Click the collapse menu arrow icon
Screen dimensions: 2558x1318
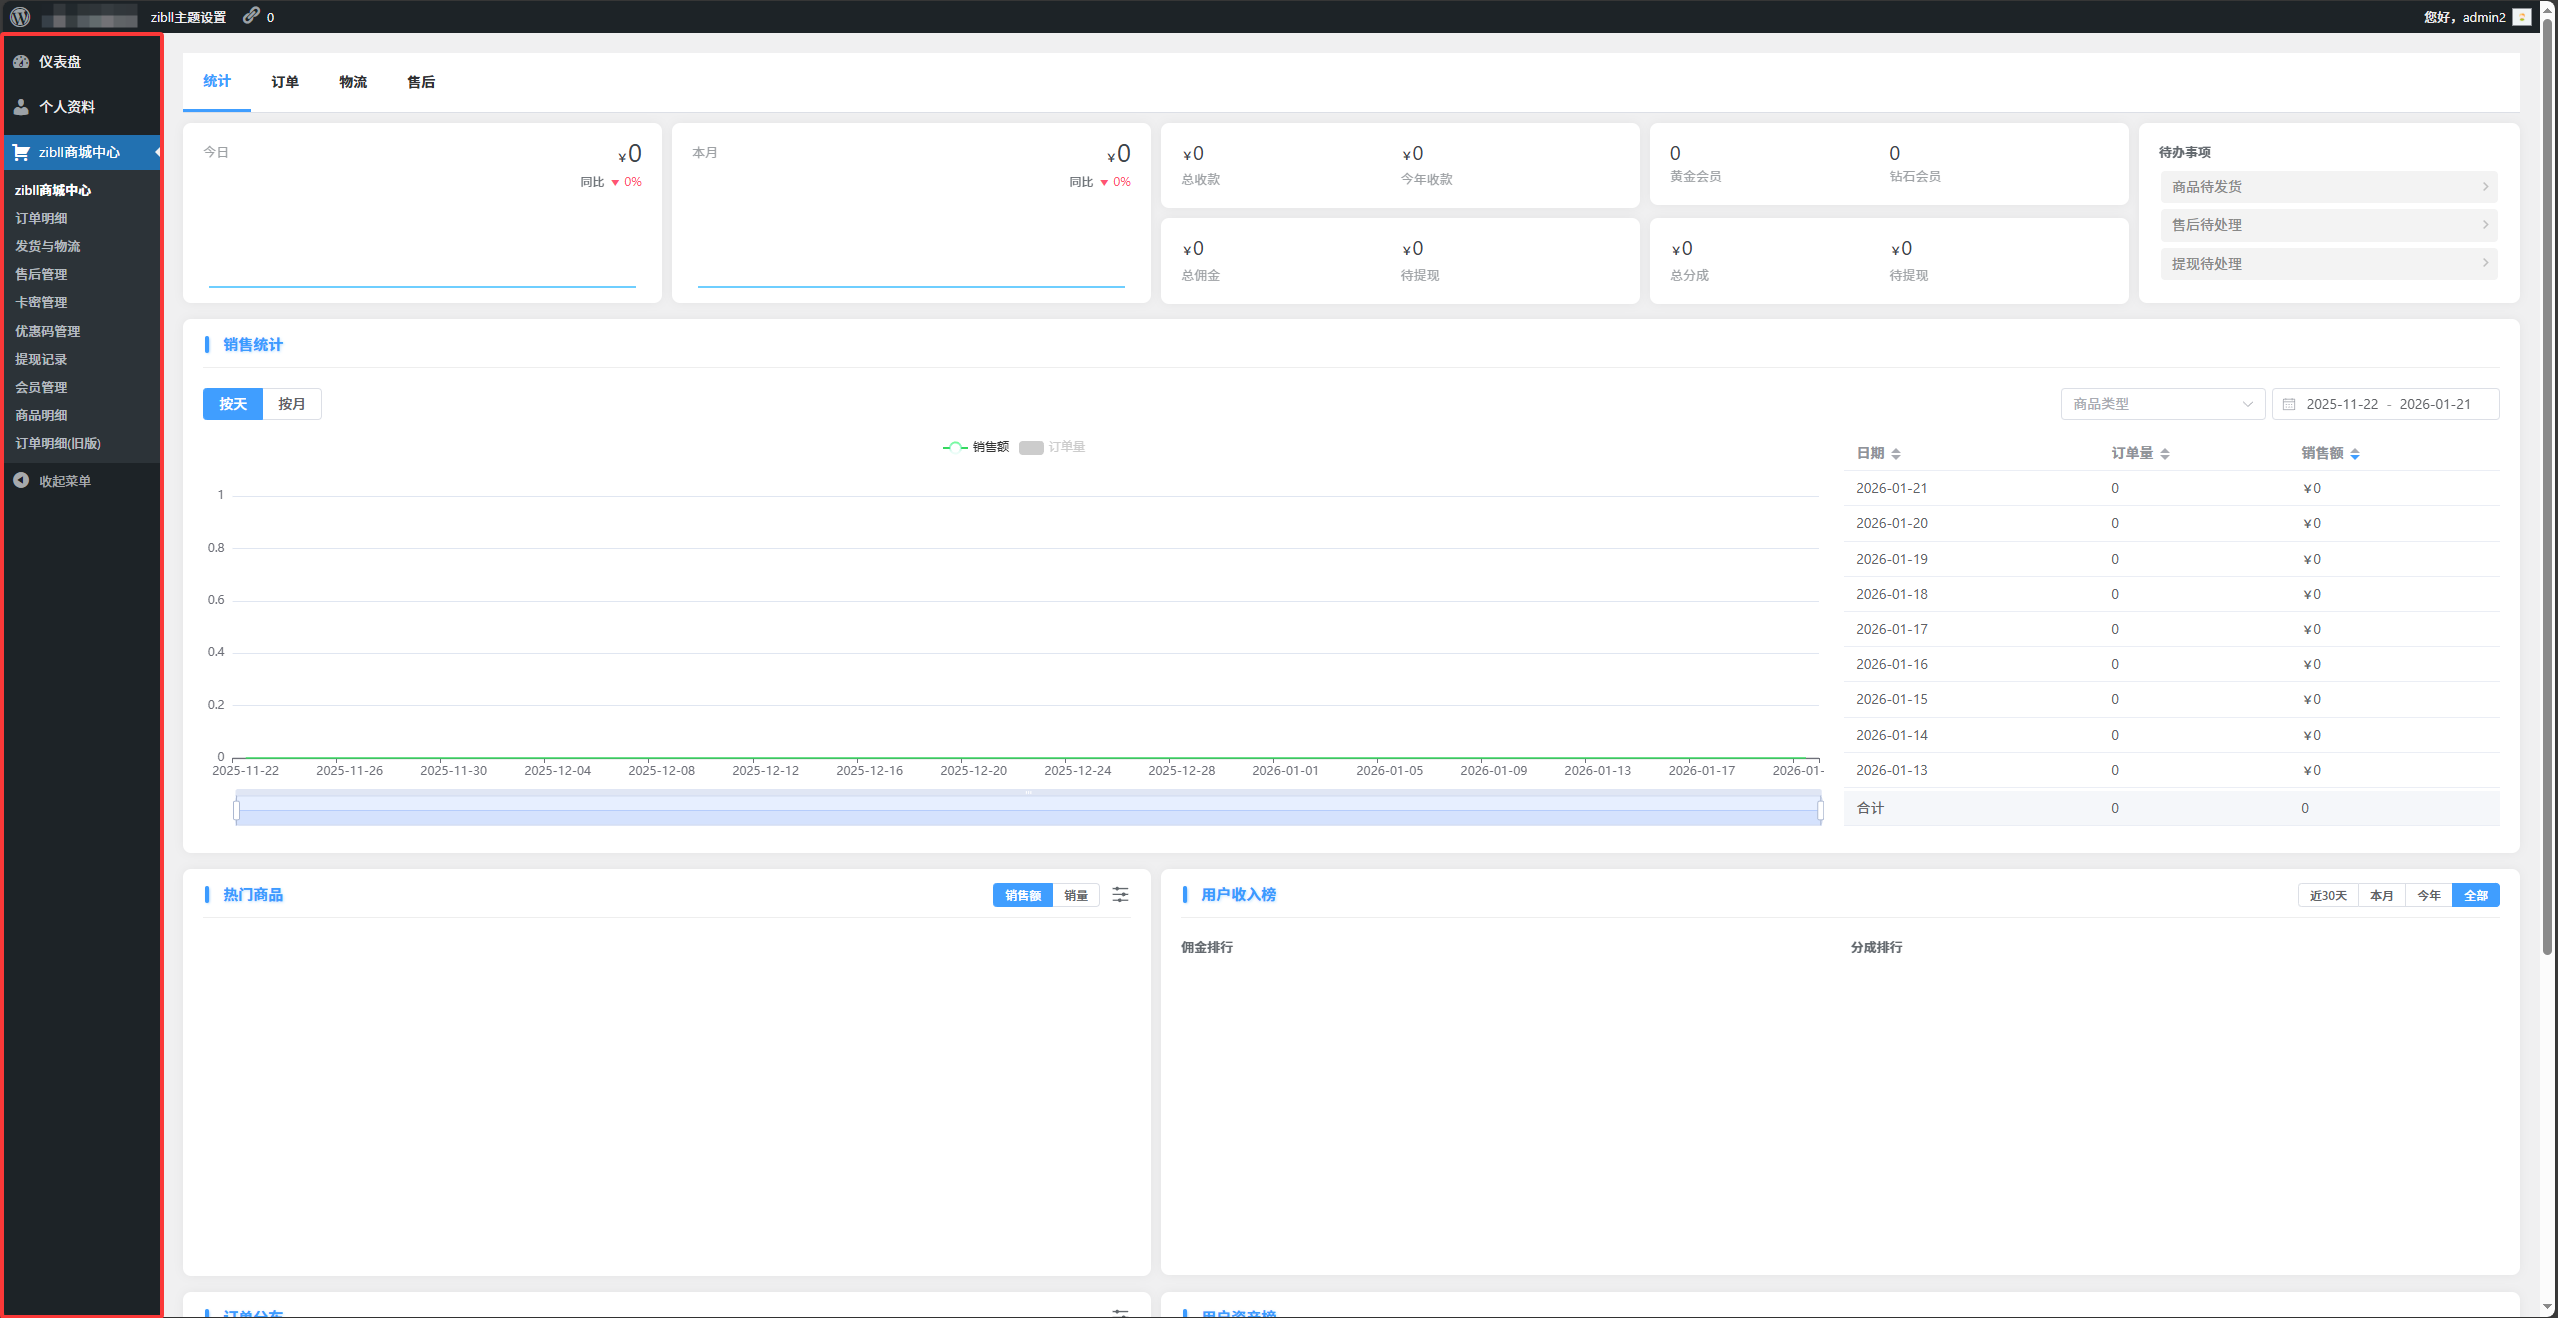(21, 481)
